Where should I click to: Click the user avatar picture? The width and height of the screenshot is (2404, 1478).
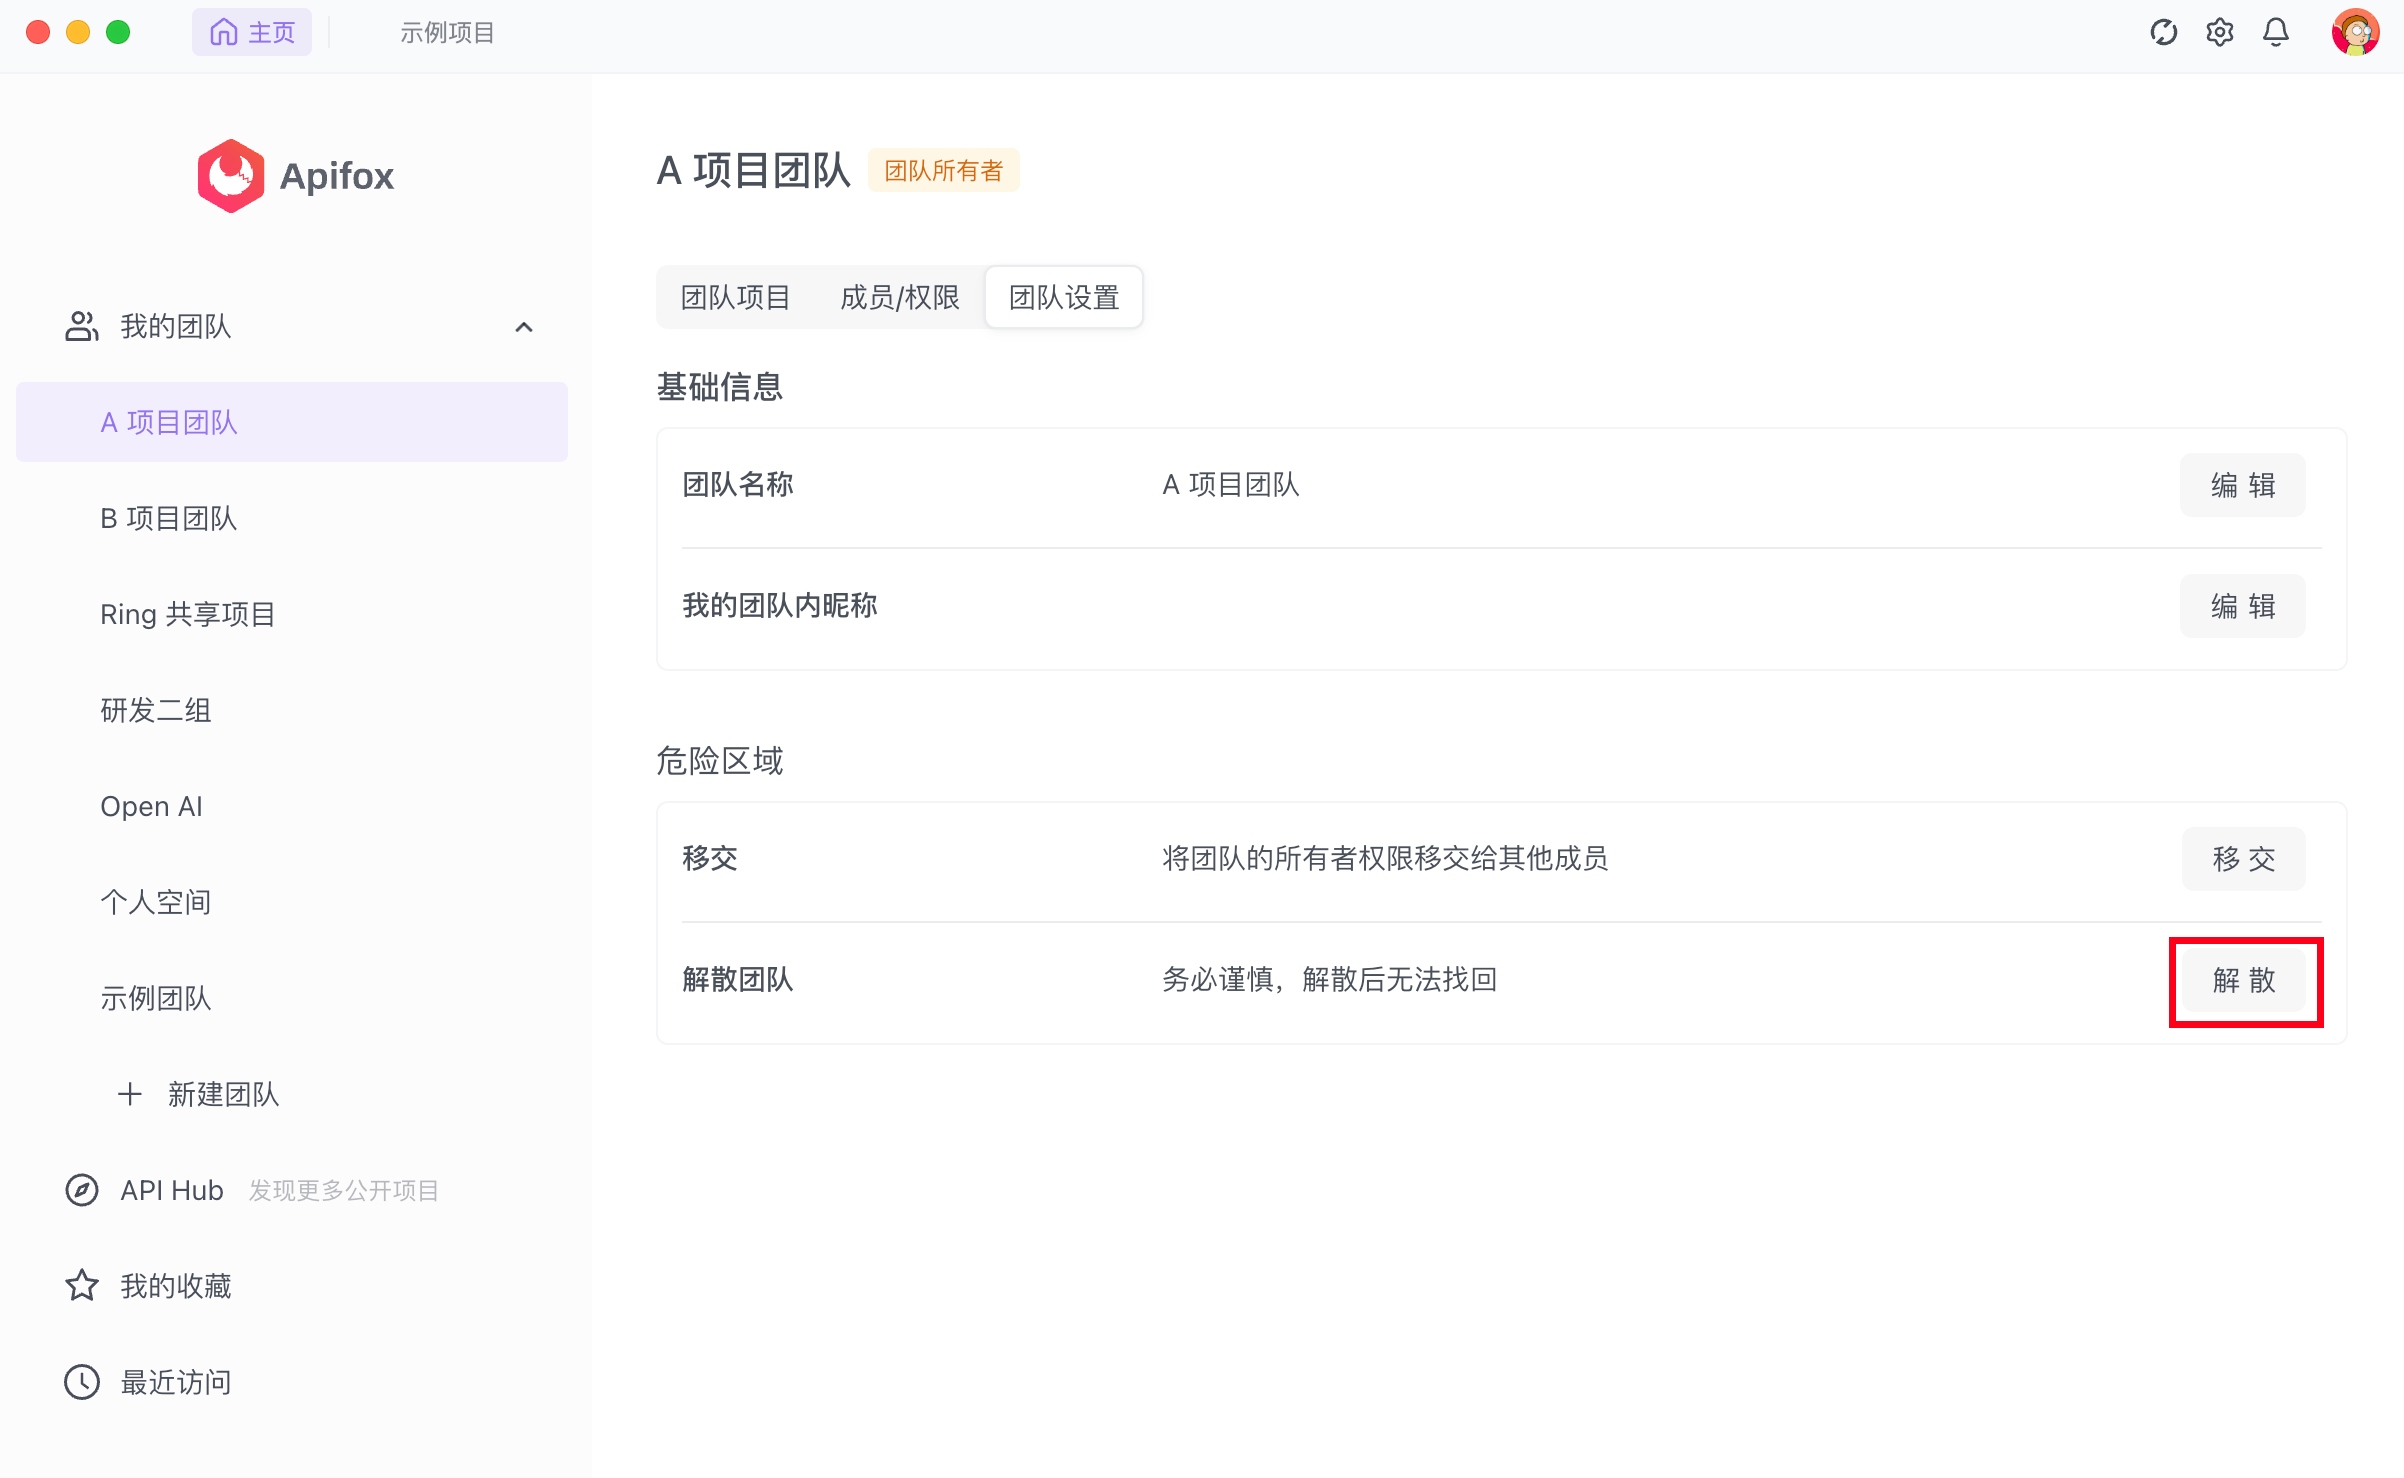pos(2354,33)
